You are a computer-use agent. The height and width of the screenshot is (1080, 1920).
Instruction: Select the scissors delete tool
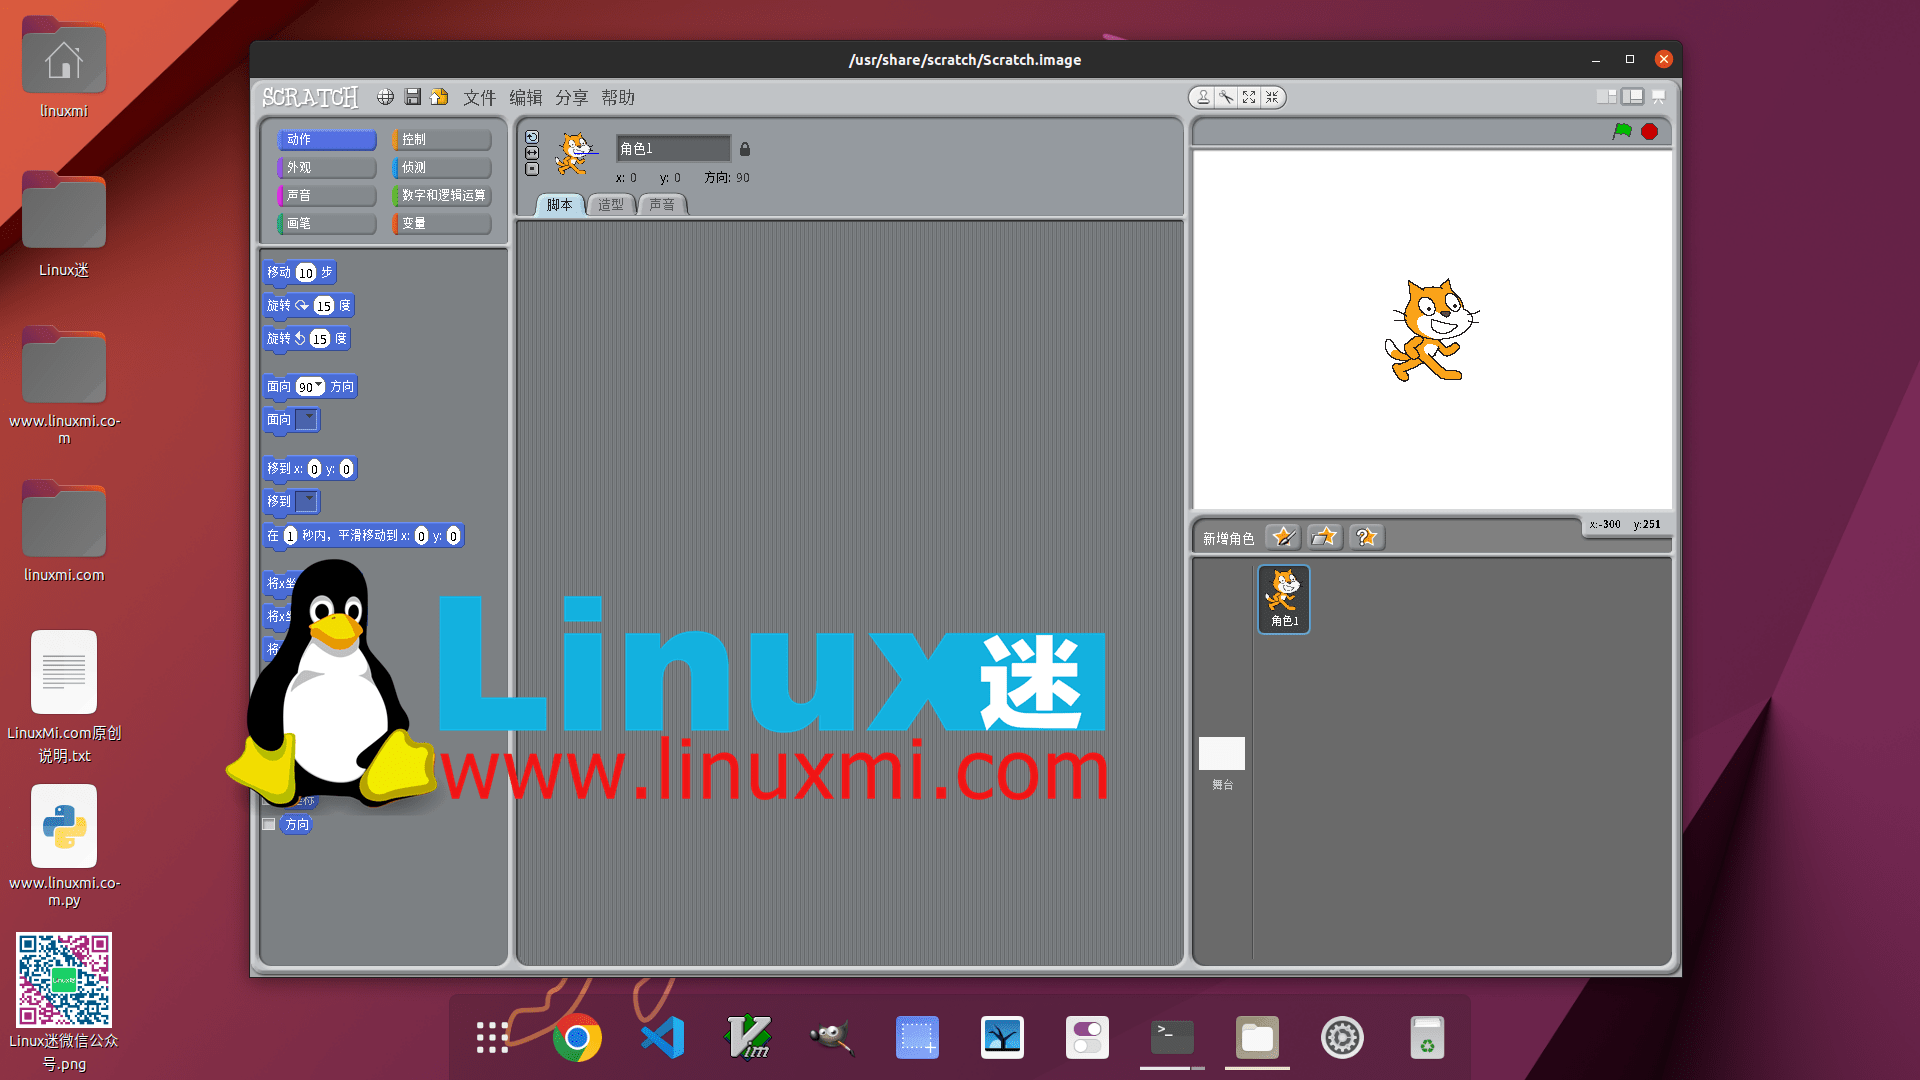click(x=1226, y=97)
